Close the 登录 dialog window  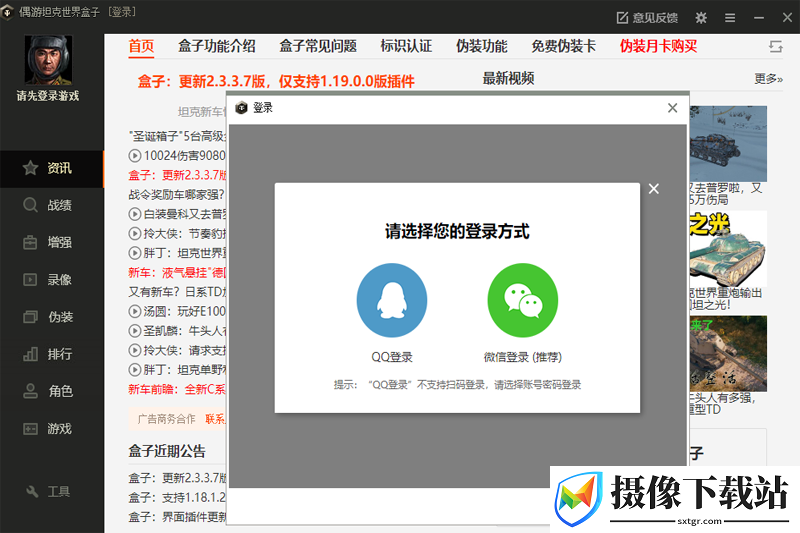pos(672,108)
